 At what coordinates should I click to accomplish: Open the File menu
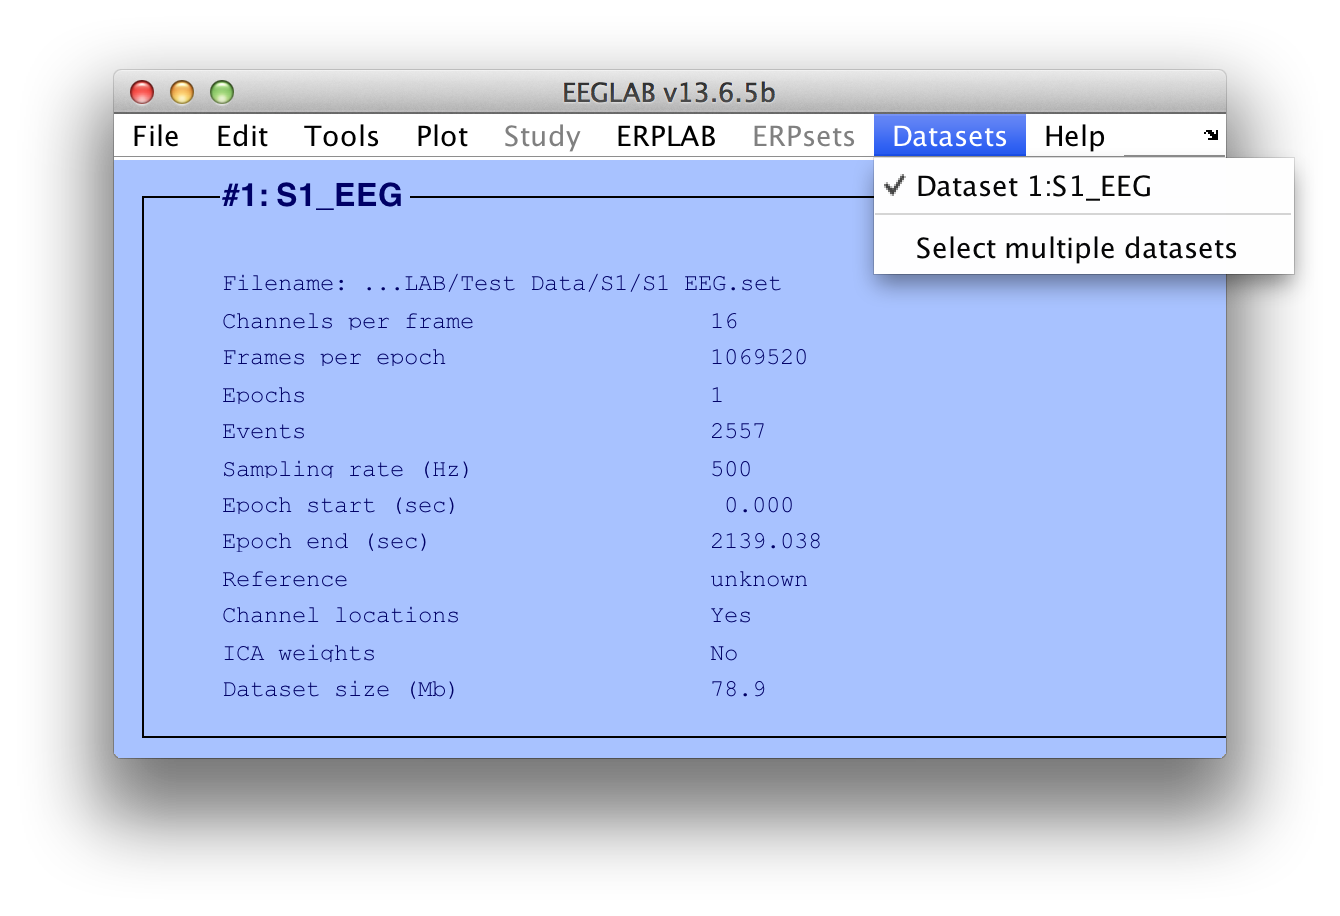[156, 136]
